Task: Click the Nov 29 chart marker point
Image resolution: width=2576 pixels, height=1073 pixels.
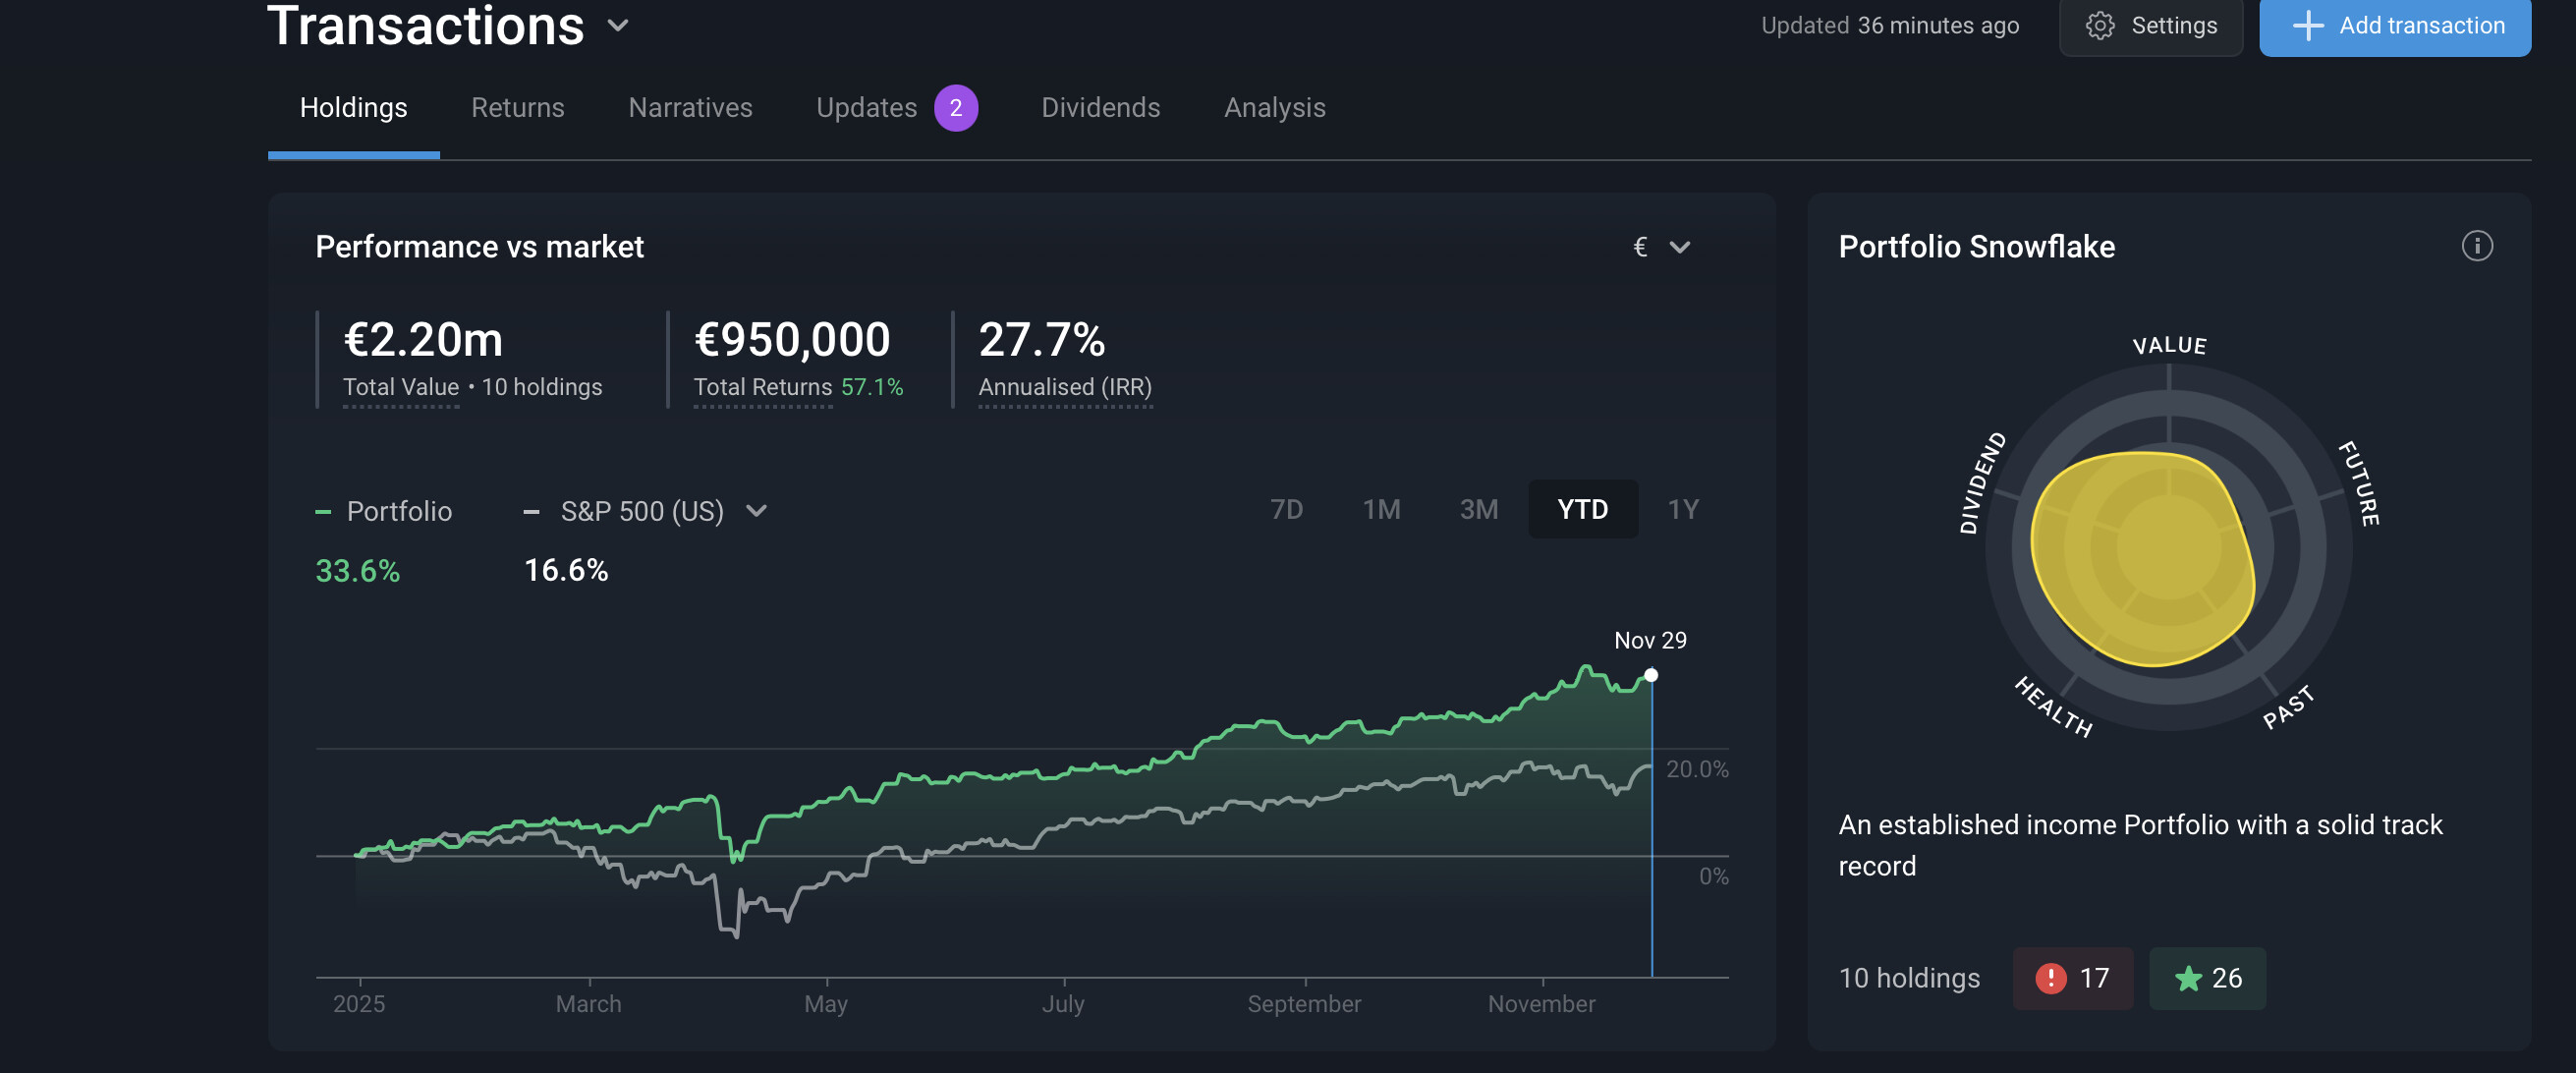Action: tap(1651, 675)
